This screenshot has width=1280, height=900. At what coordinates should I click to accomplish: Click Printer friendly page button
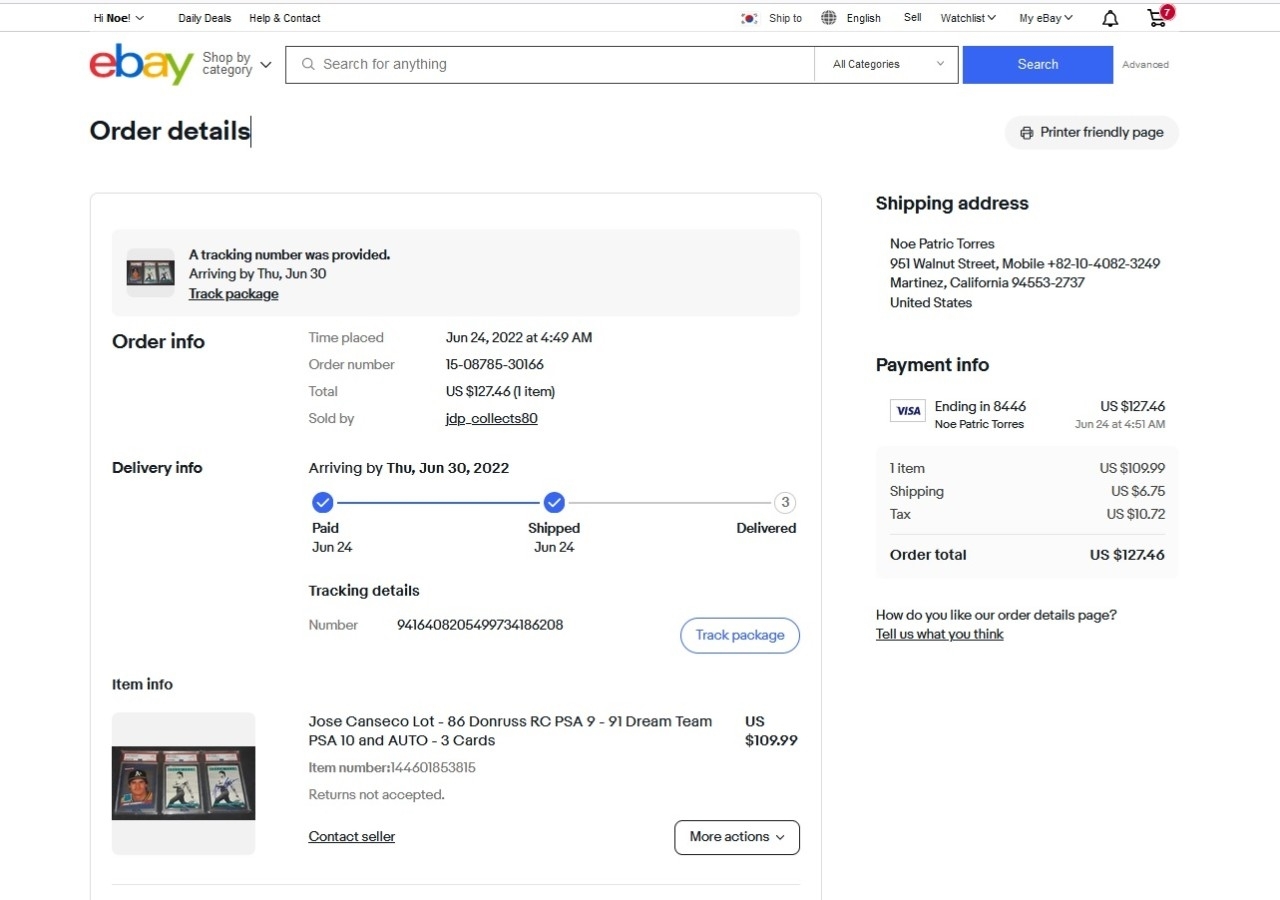[1092, 132]
